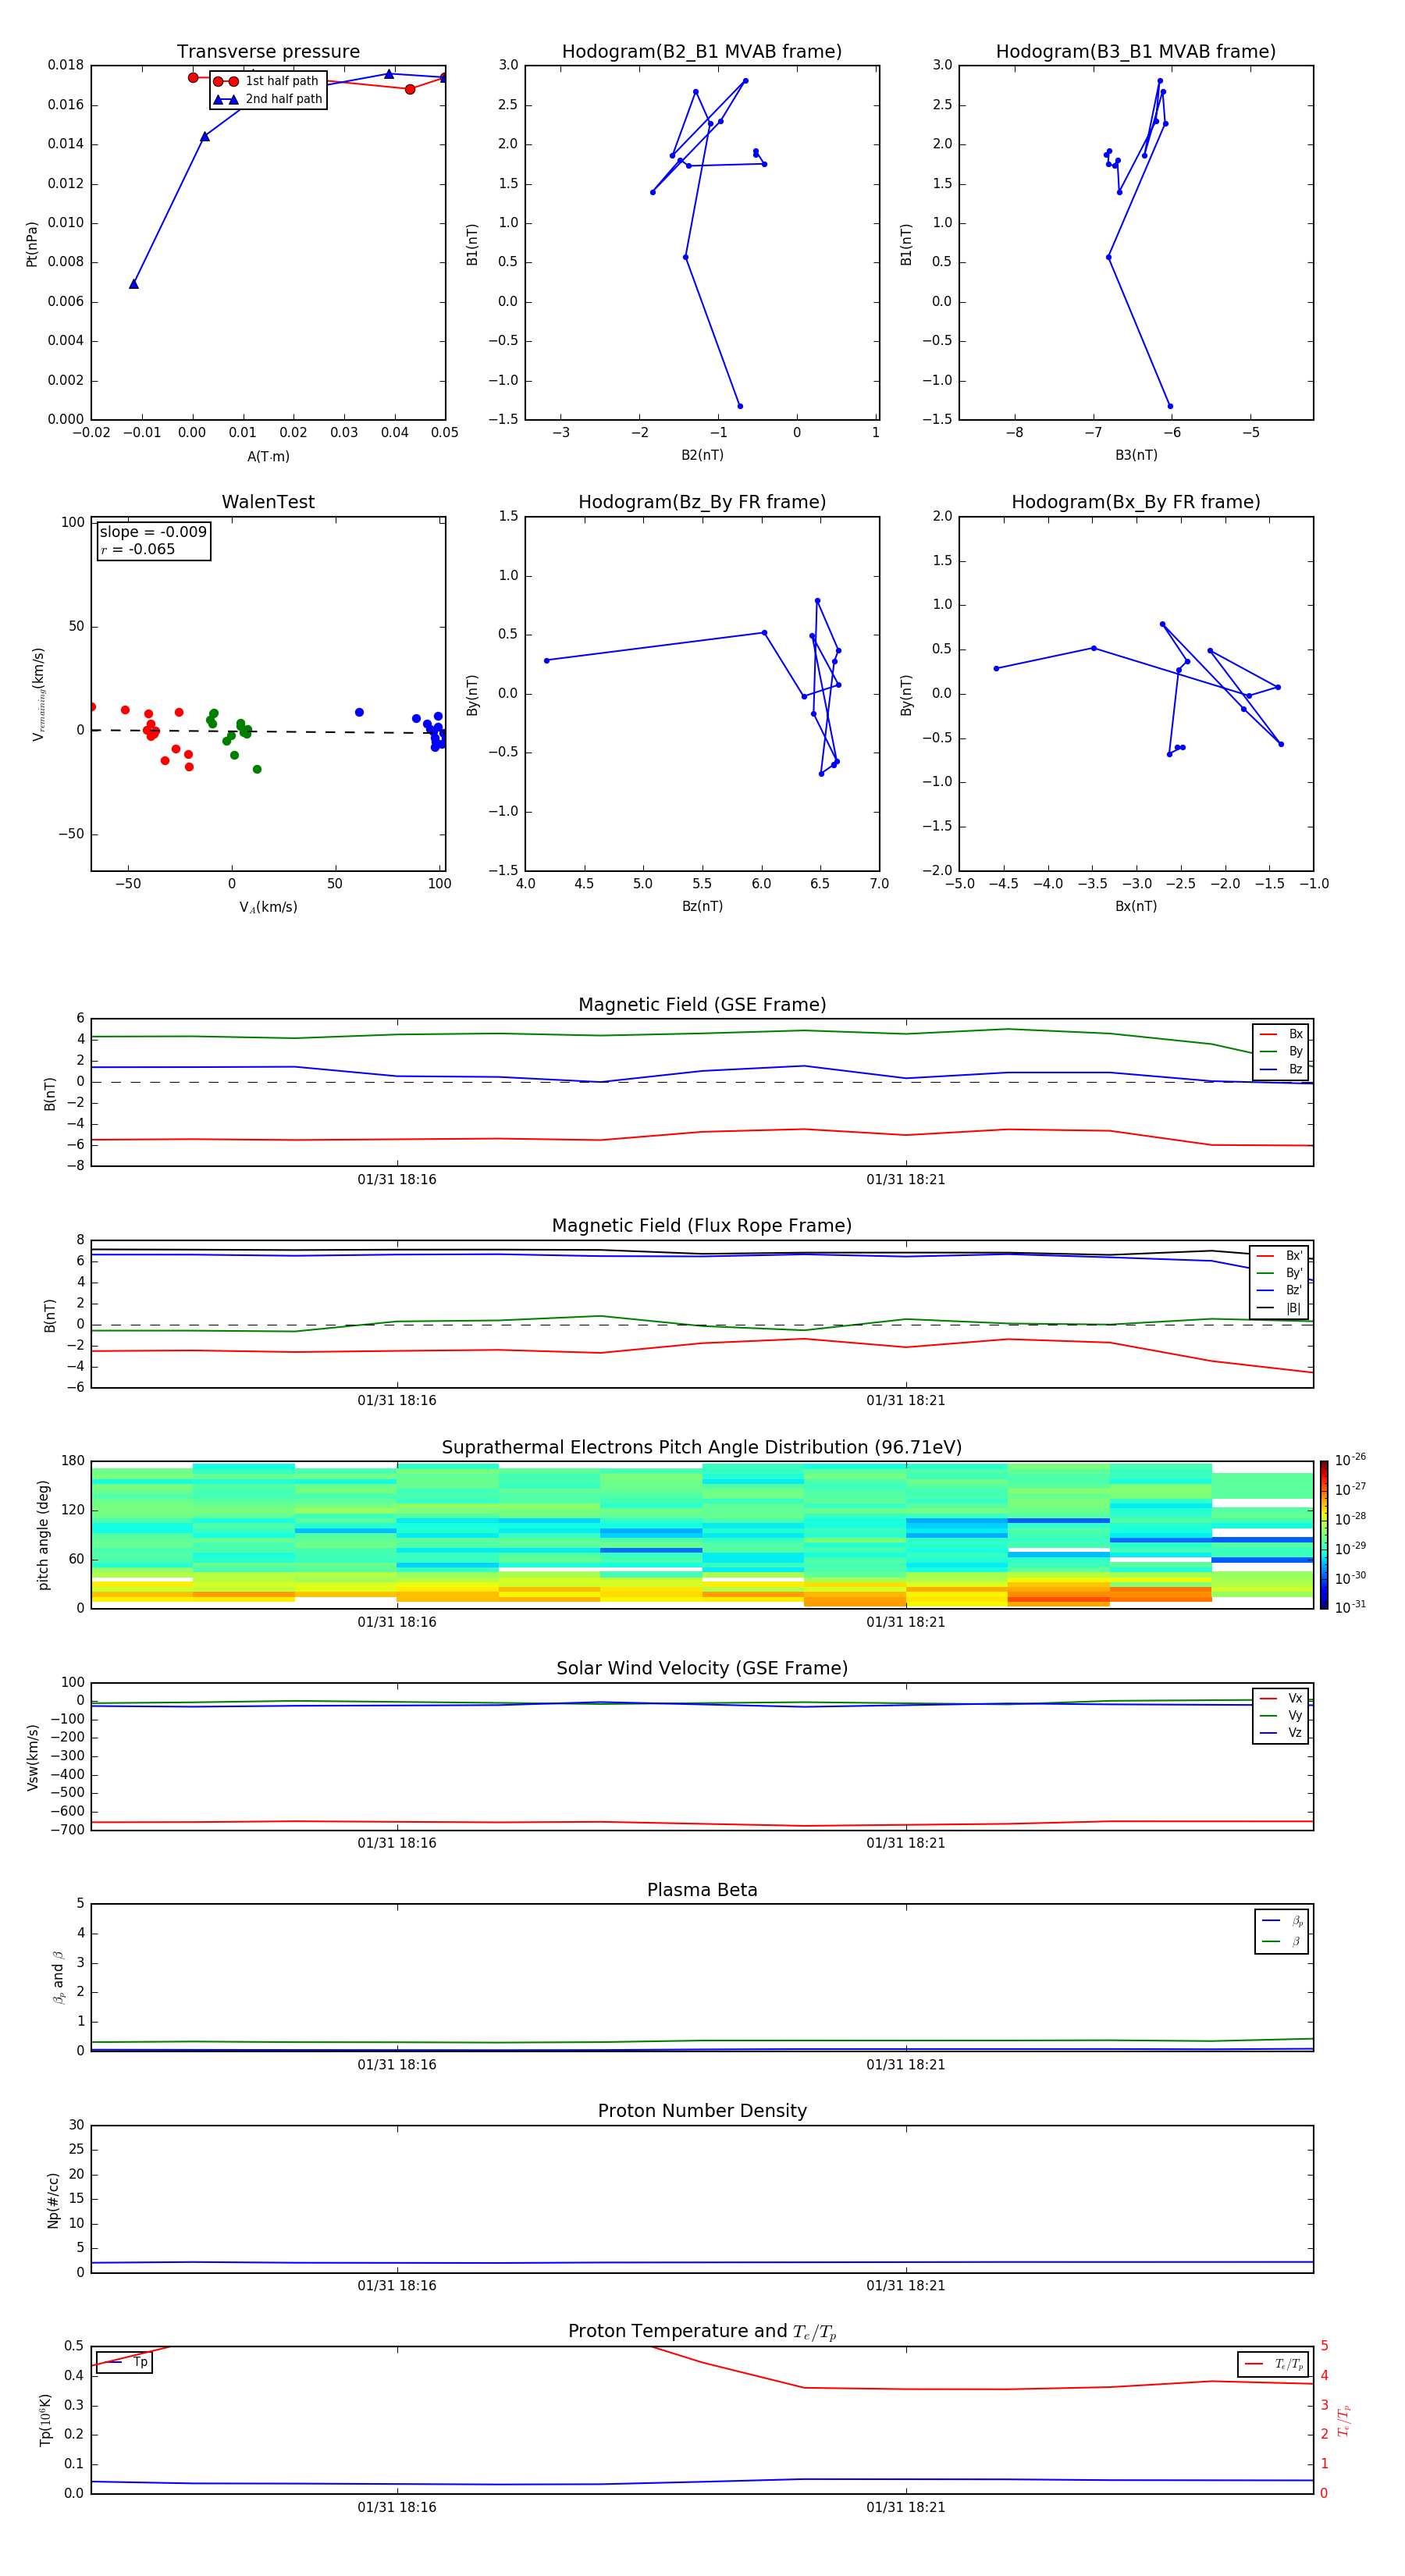1405x2576 pixels.
Task: Click the "Proton Number Density" title
Action: pyautogui.click(x=702, y=2111)
